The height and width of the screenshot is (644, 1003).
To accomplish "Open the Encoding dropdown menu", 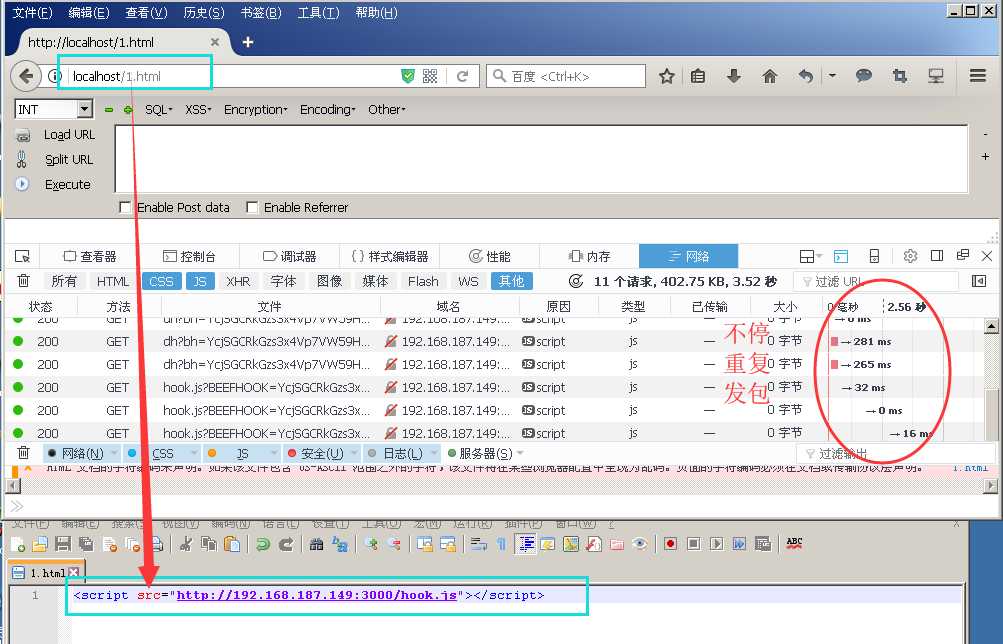I will point(328,109).
